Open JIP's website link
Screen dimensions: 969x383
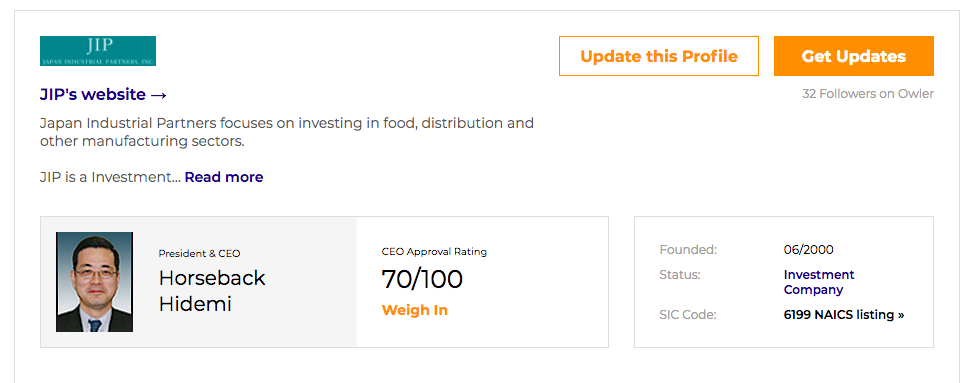103,95
